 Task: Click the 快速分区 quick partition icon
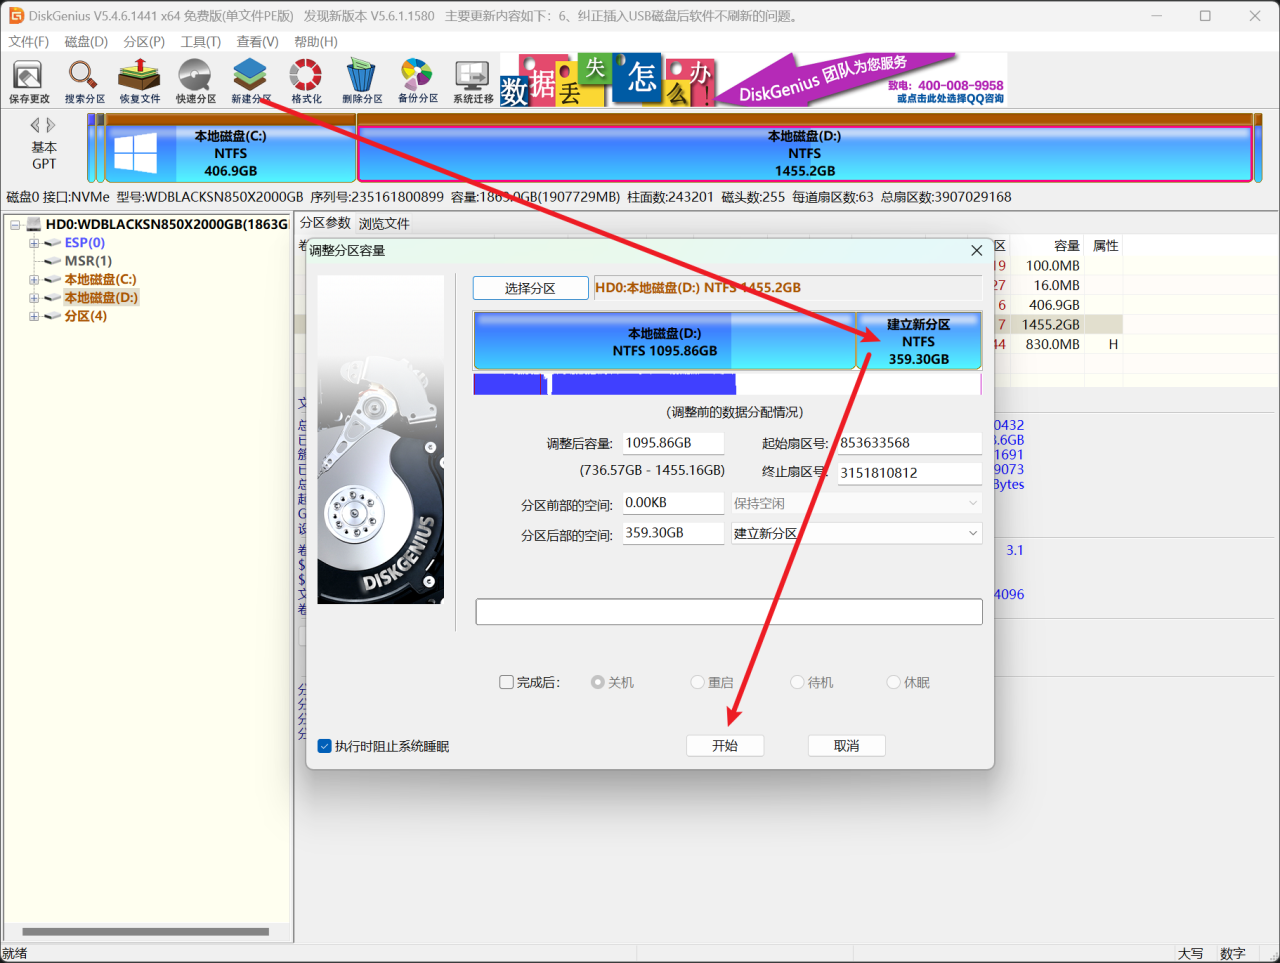195,81
